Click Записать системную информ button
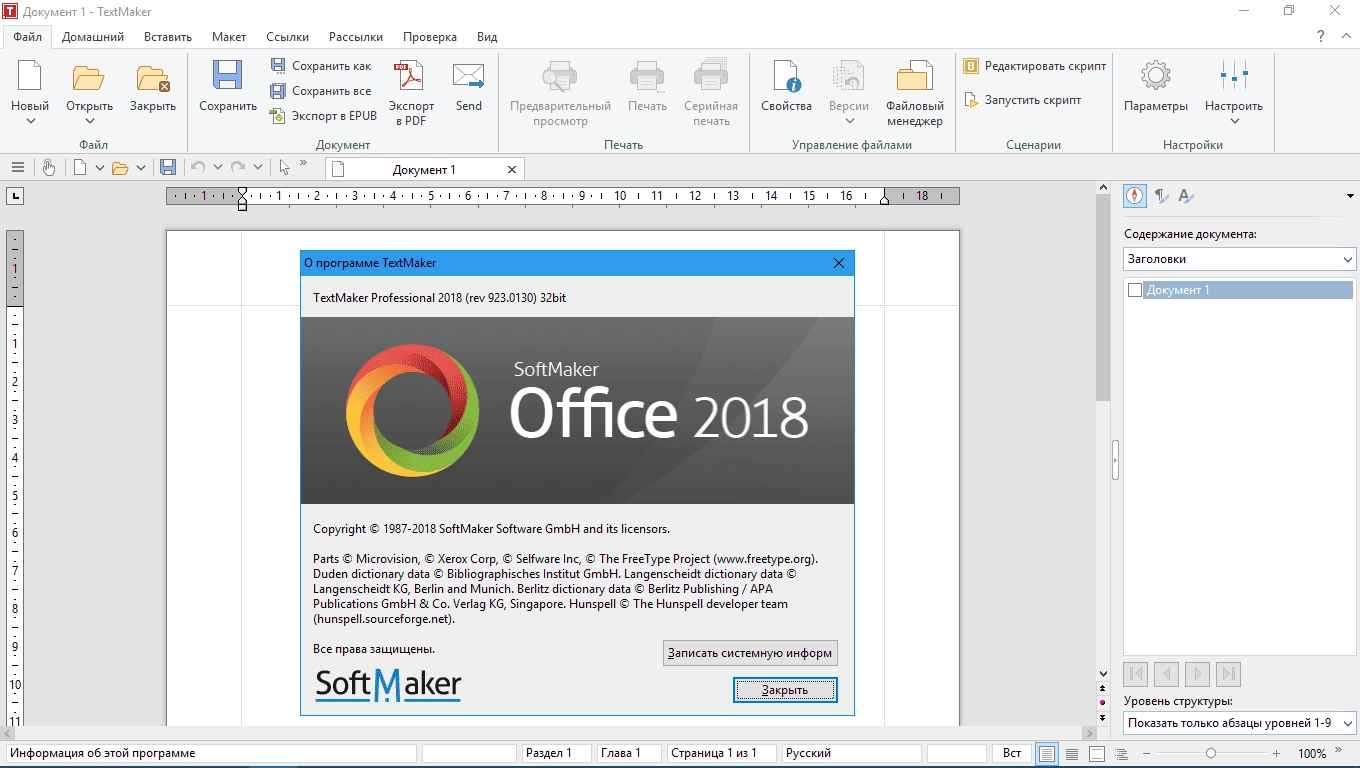Image resolution: width=1360 pixels, height=768 pixels. click(750, 653)
